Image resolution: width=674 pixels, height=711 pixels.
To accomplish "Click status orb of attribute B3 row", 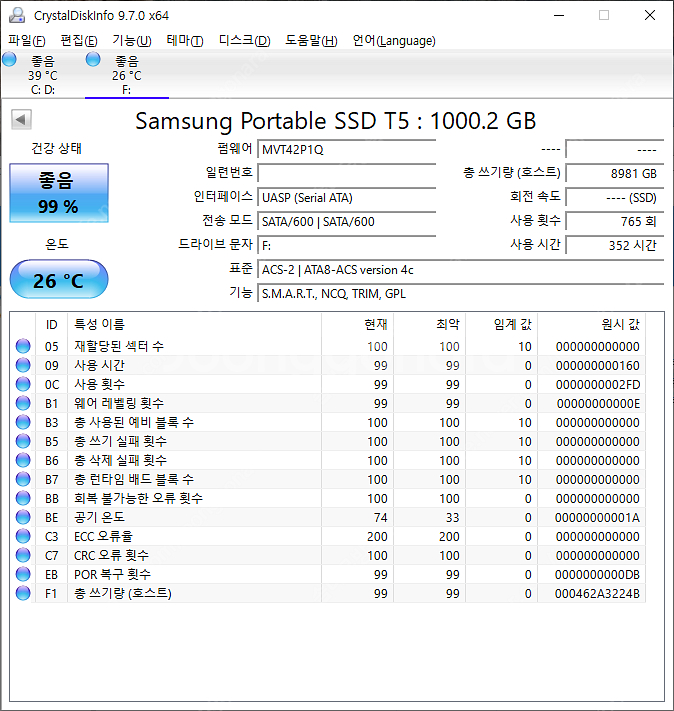I will click(23, 422).
